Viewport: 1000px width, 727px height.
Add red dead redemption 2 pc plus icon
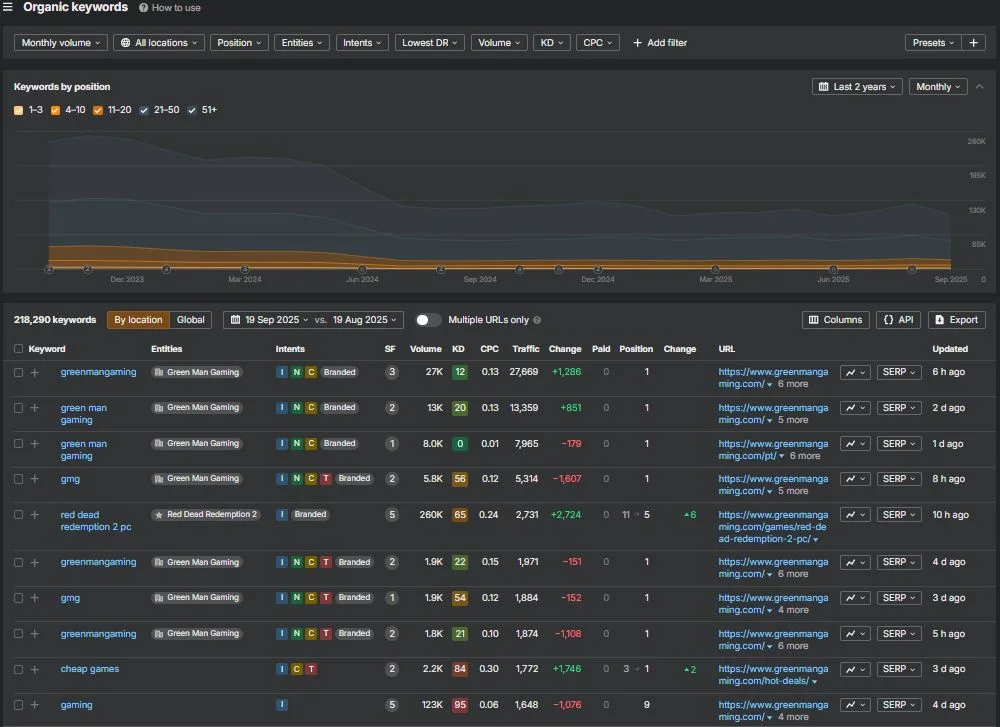(x=34, y=515)
